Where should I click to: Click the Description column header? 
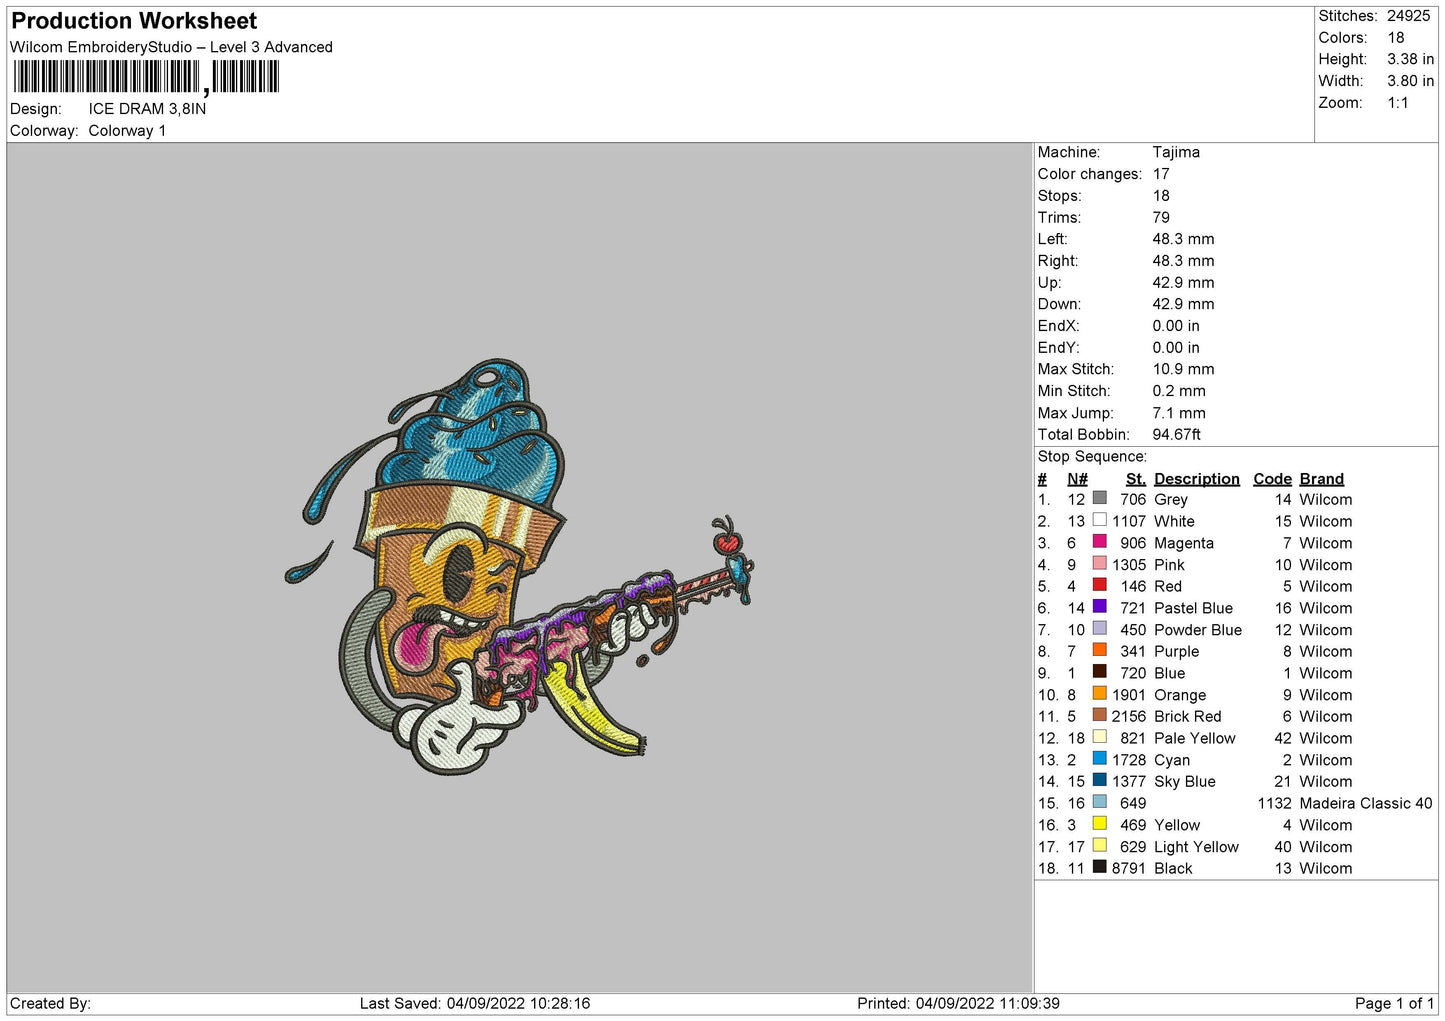pos(1196,479)
